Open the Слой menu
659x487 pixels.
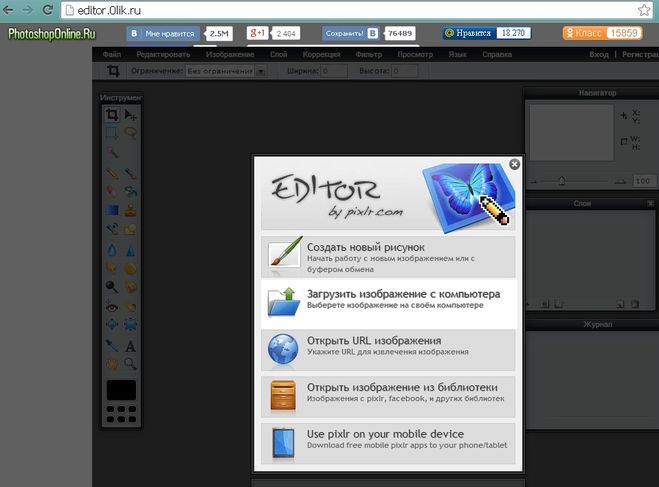pyautogui.click(x=279, y=54)
